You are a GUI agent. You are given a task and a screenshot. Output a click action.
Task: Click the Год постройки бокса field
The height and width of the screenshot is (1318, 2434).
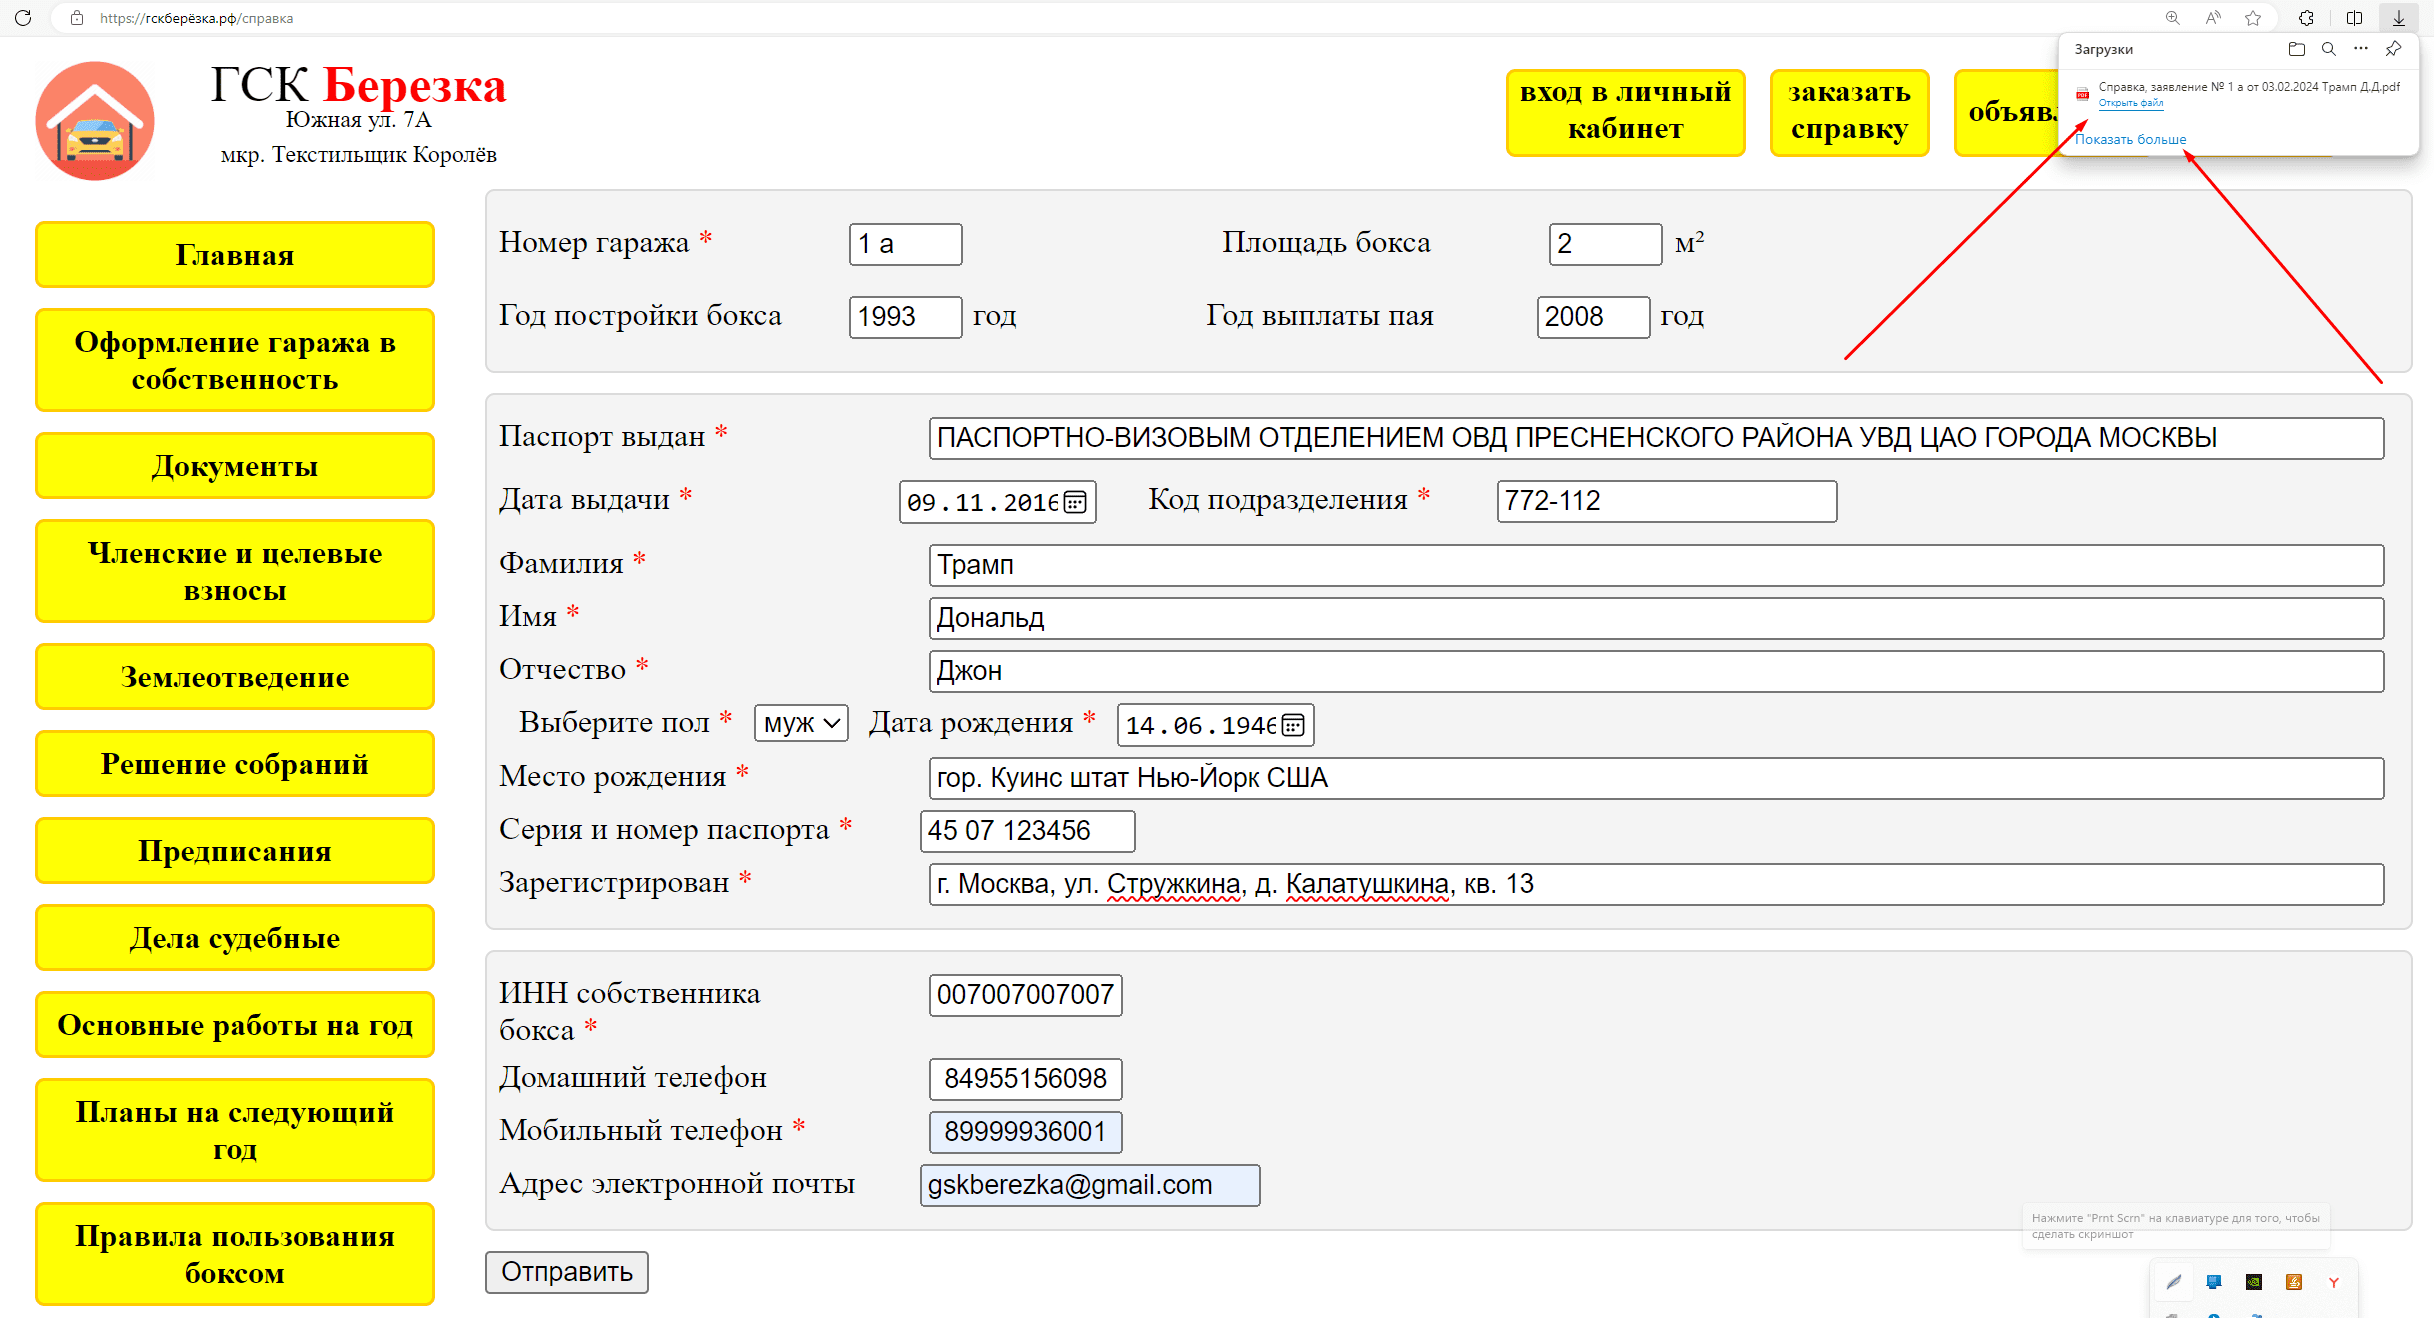point(906,317)
